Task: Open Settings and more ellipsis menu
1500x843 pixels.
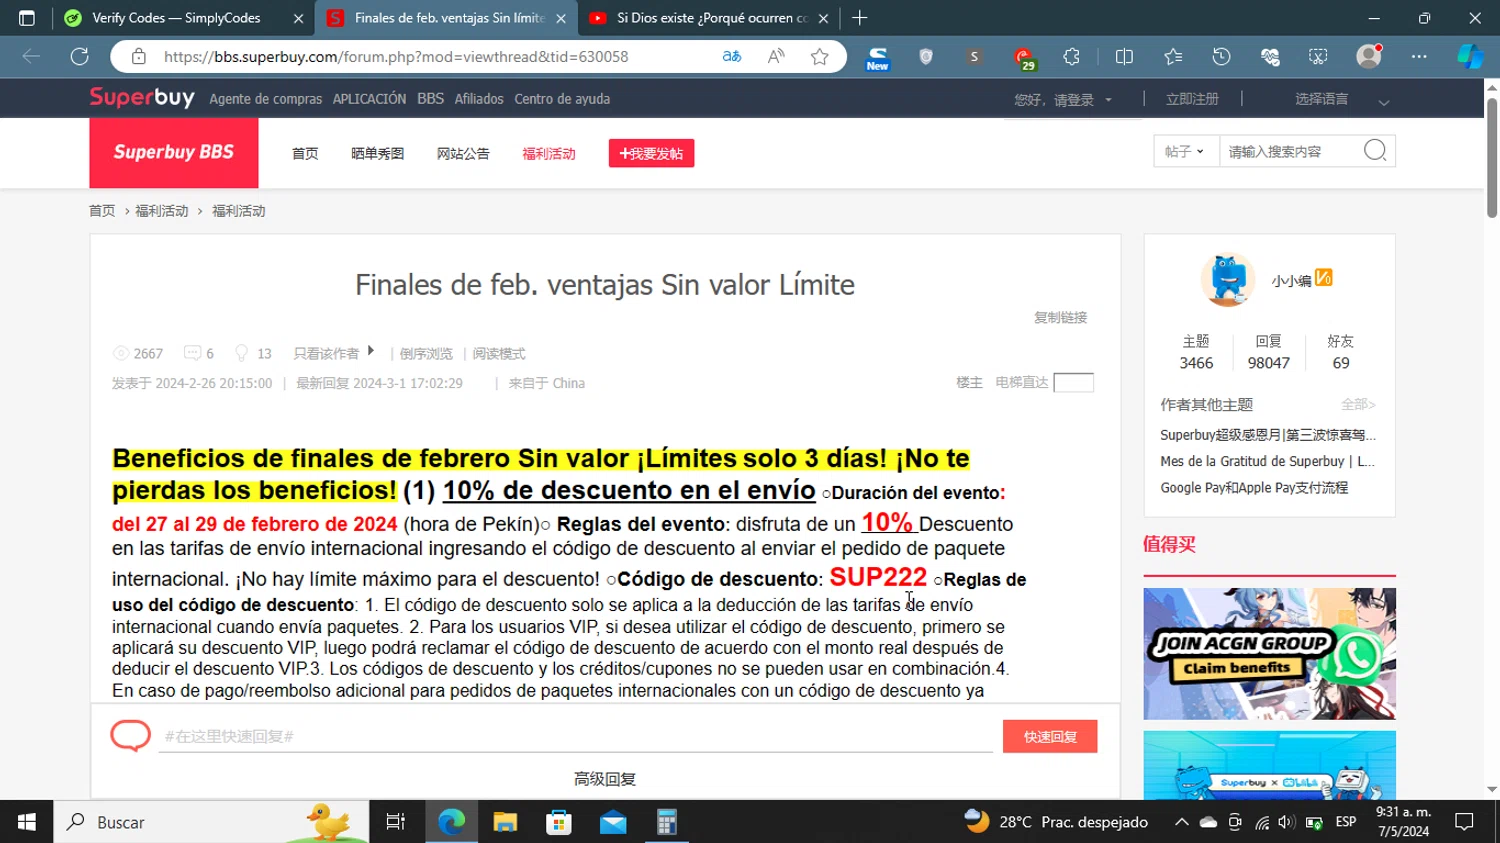Action: click(1419, 57)
